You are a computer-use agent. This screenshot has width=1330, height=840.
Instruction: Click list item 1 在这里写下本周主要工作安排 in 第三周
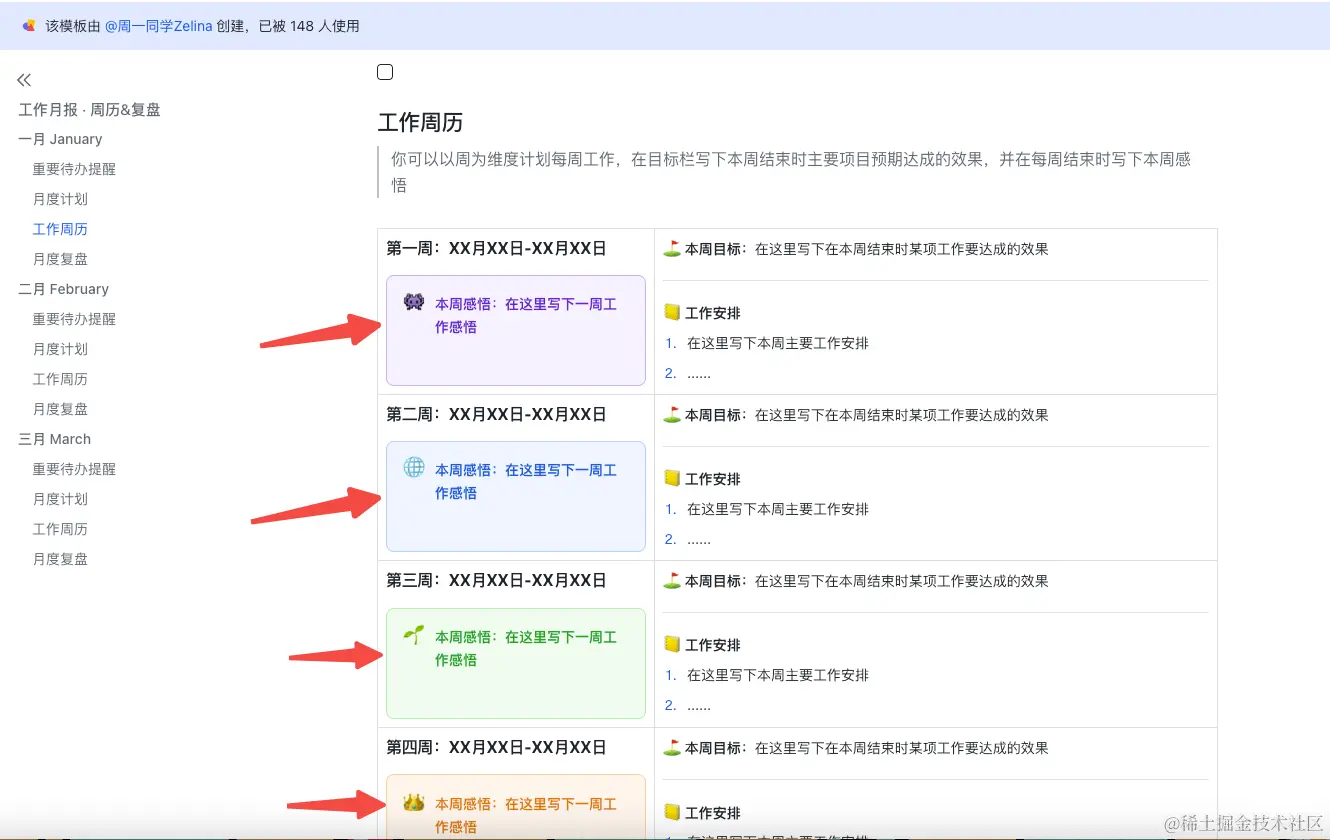(778, 675)
